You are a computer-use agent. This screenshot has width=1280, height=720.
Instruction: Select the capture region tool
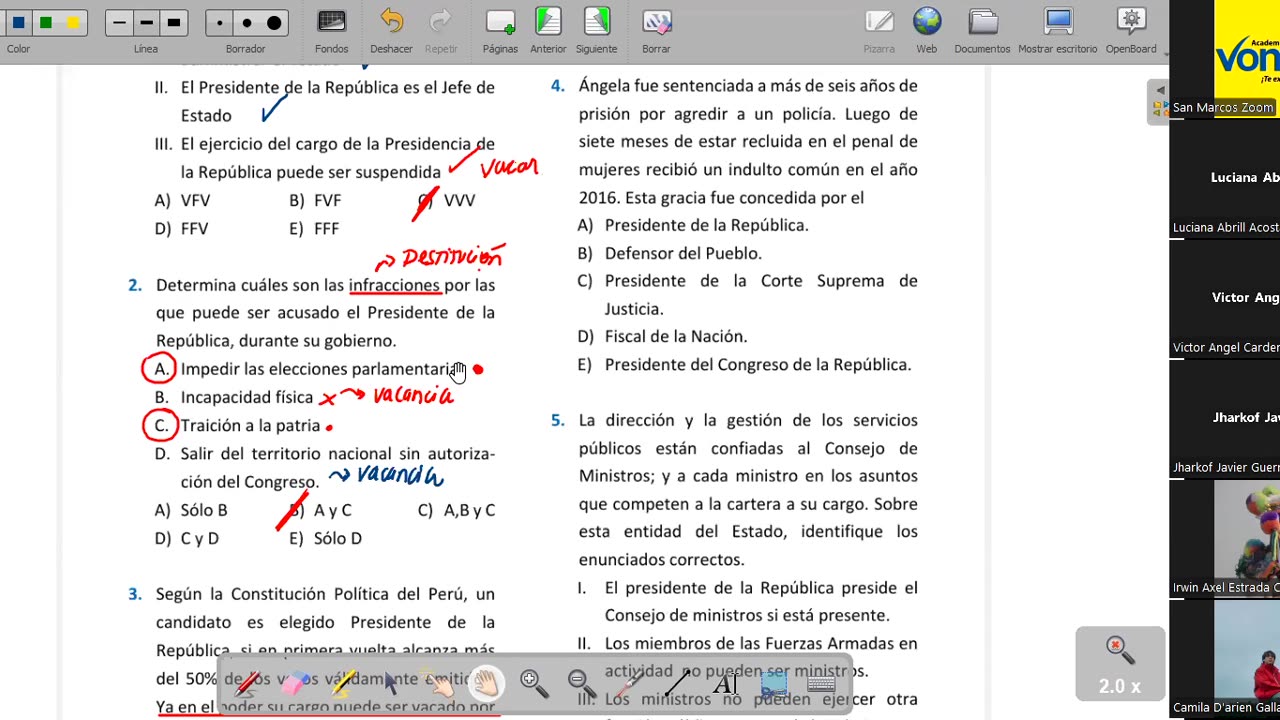click(x=773, y=683)
